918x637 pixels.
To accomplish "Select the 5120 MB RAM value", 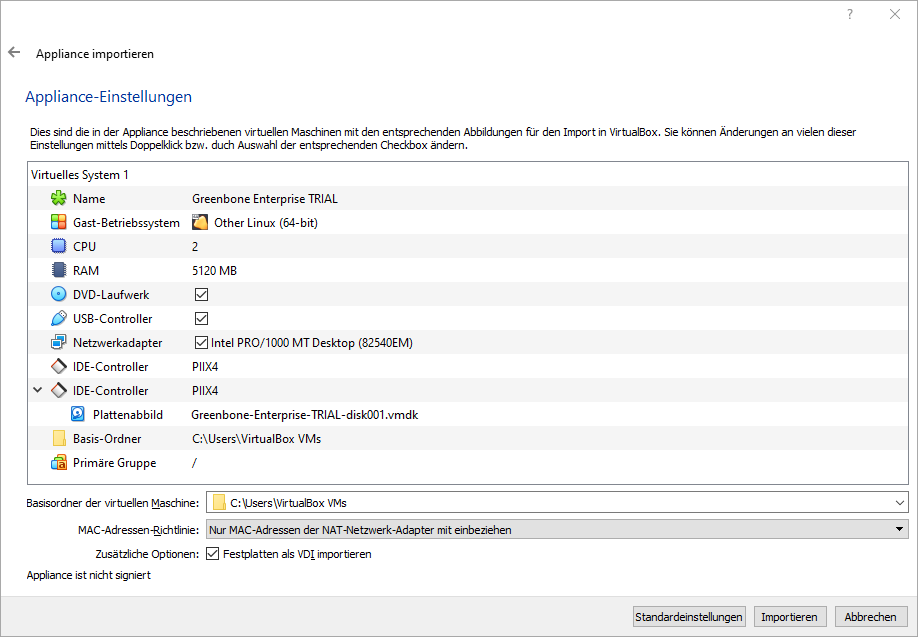I will pyautogui.click(x=214, y=270).
